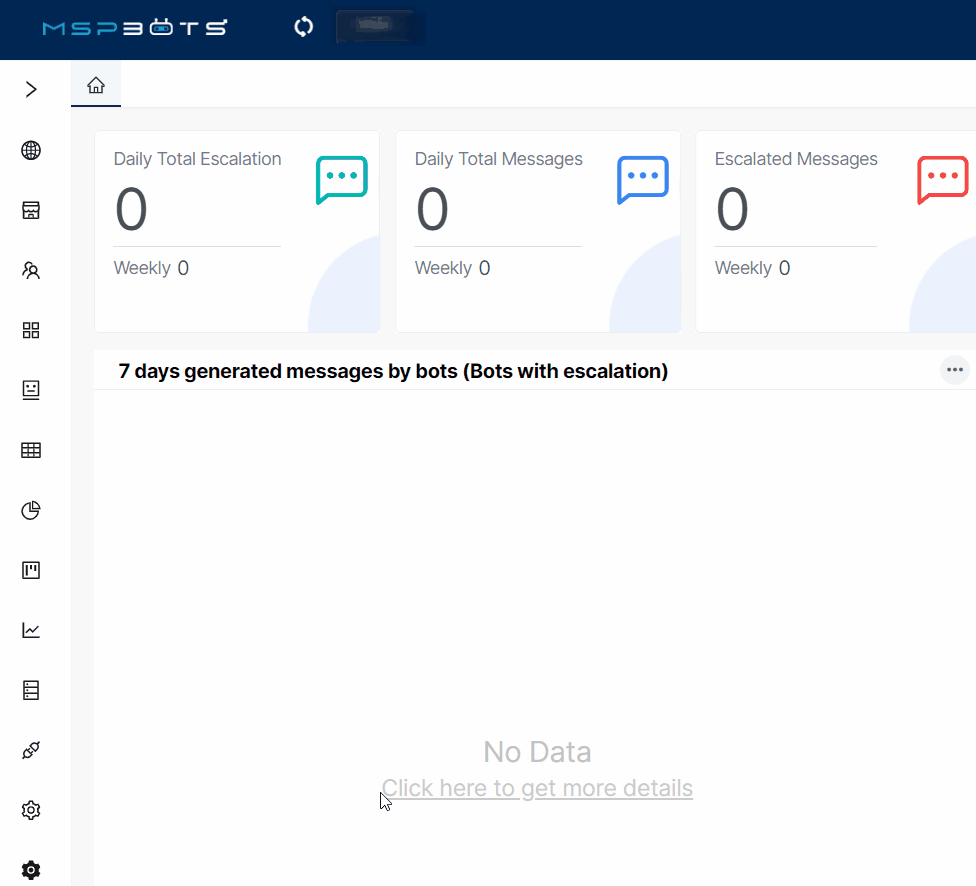
Task: Click the sync refresh icon in header
Action: click(x=304, y=27)
